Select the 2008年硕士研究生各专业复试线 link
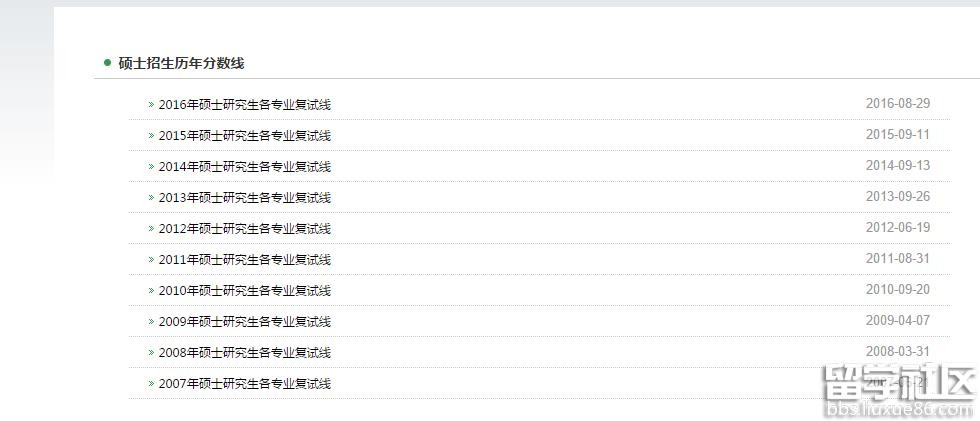This screenshot has height=421, width=980. click(244, 352)
